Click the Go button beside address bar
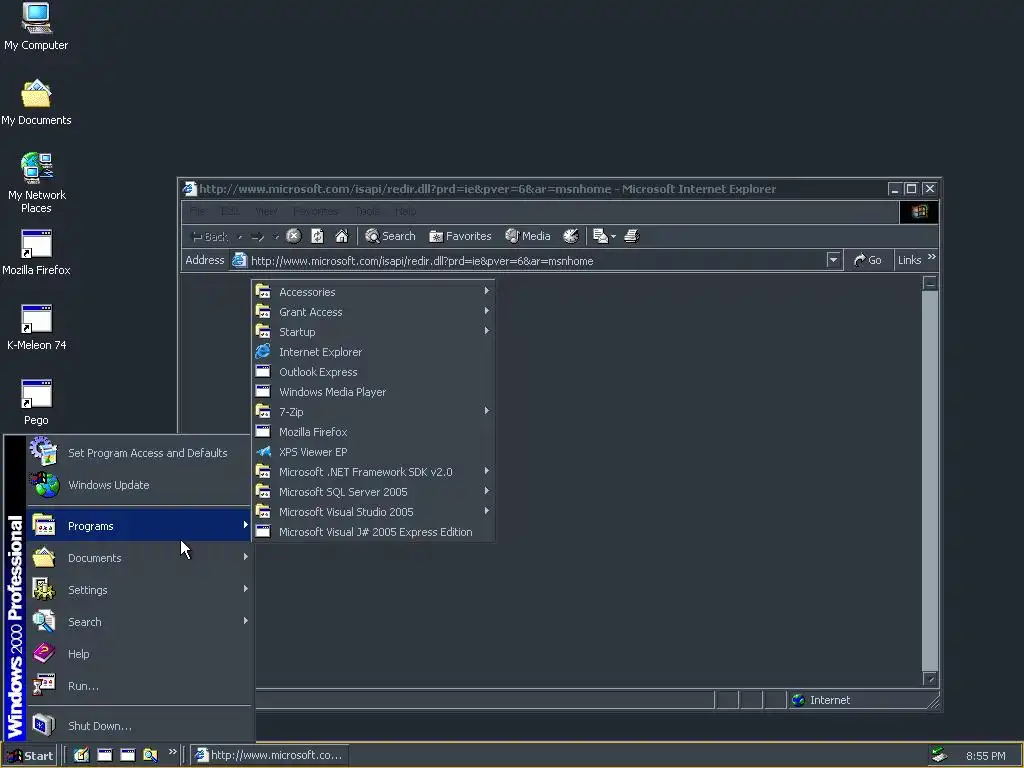The height and width of the screenshot is (768, 1024). point(868,260)
